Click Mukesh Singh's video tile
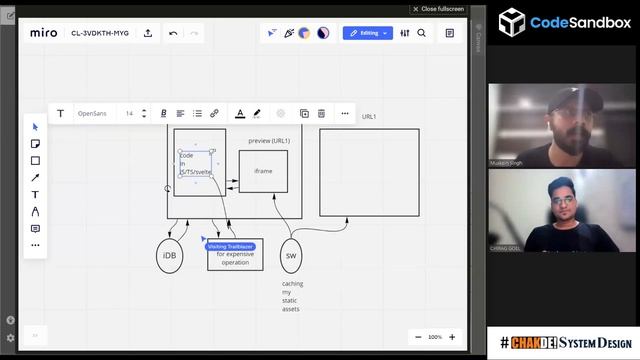Image resolution: width=640 pixels, height=360 pixels. point(562,126)
